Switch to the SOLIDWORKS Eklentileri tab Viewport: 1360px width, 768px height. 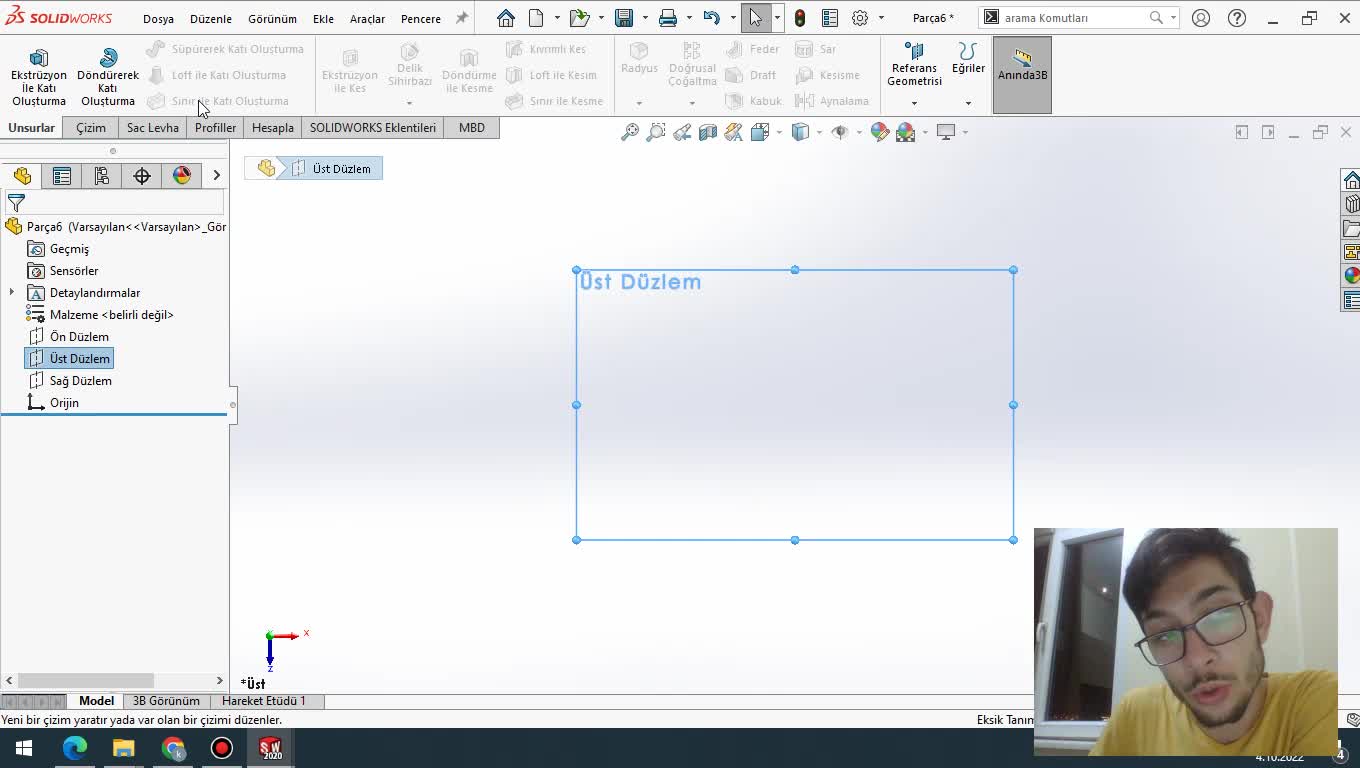pos(373,128)
